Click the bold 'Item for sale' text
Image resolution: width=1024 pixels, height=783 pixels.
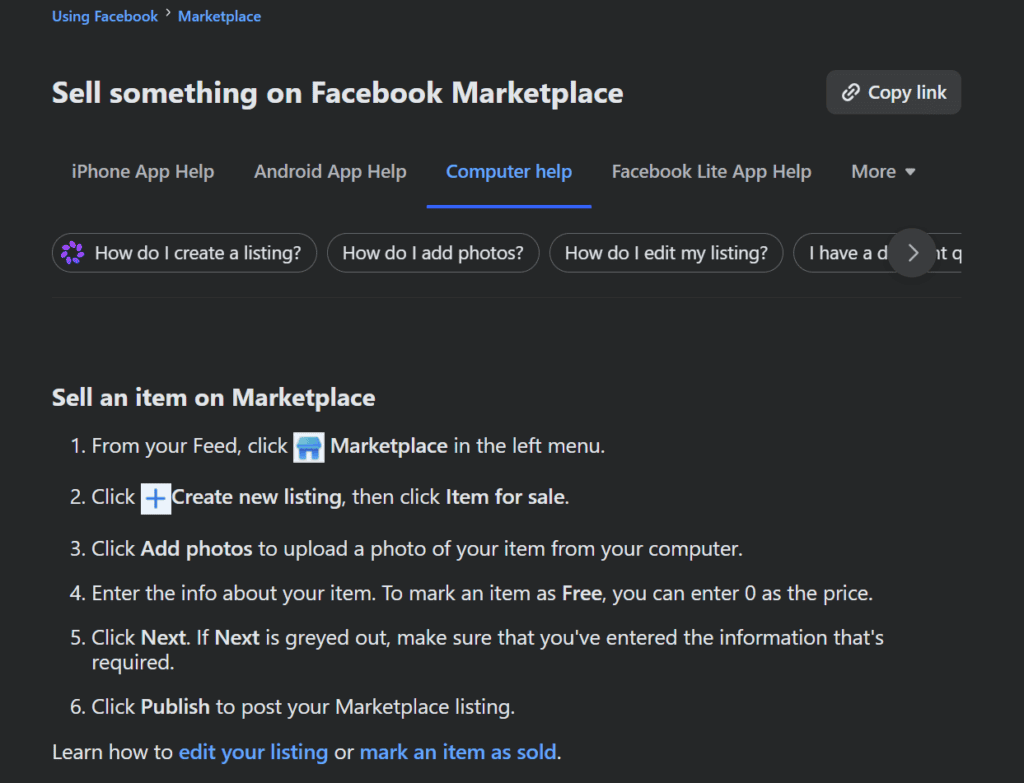tap(505, 497)
